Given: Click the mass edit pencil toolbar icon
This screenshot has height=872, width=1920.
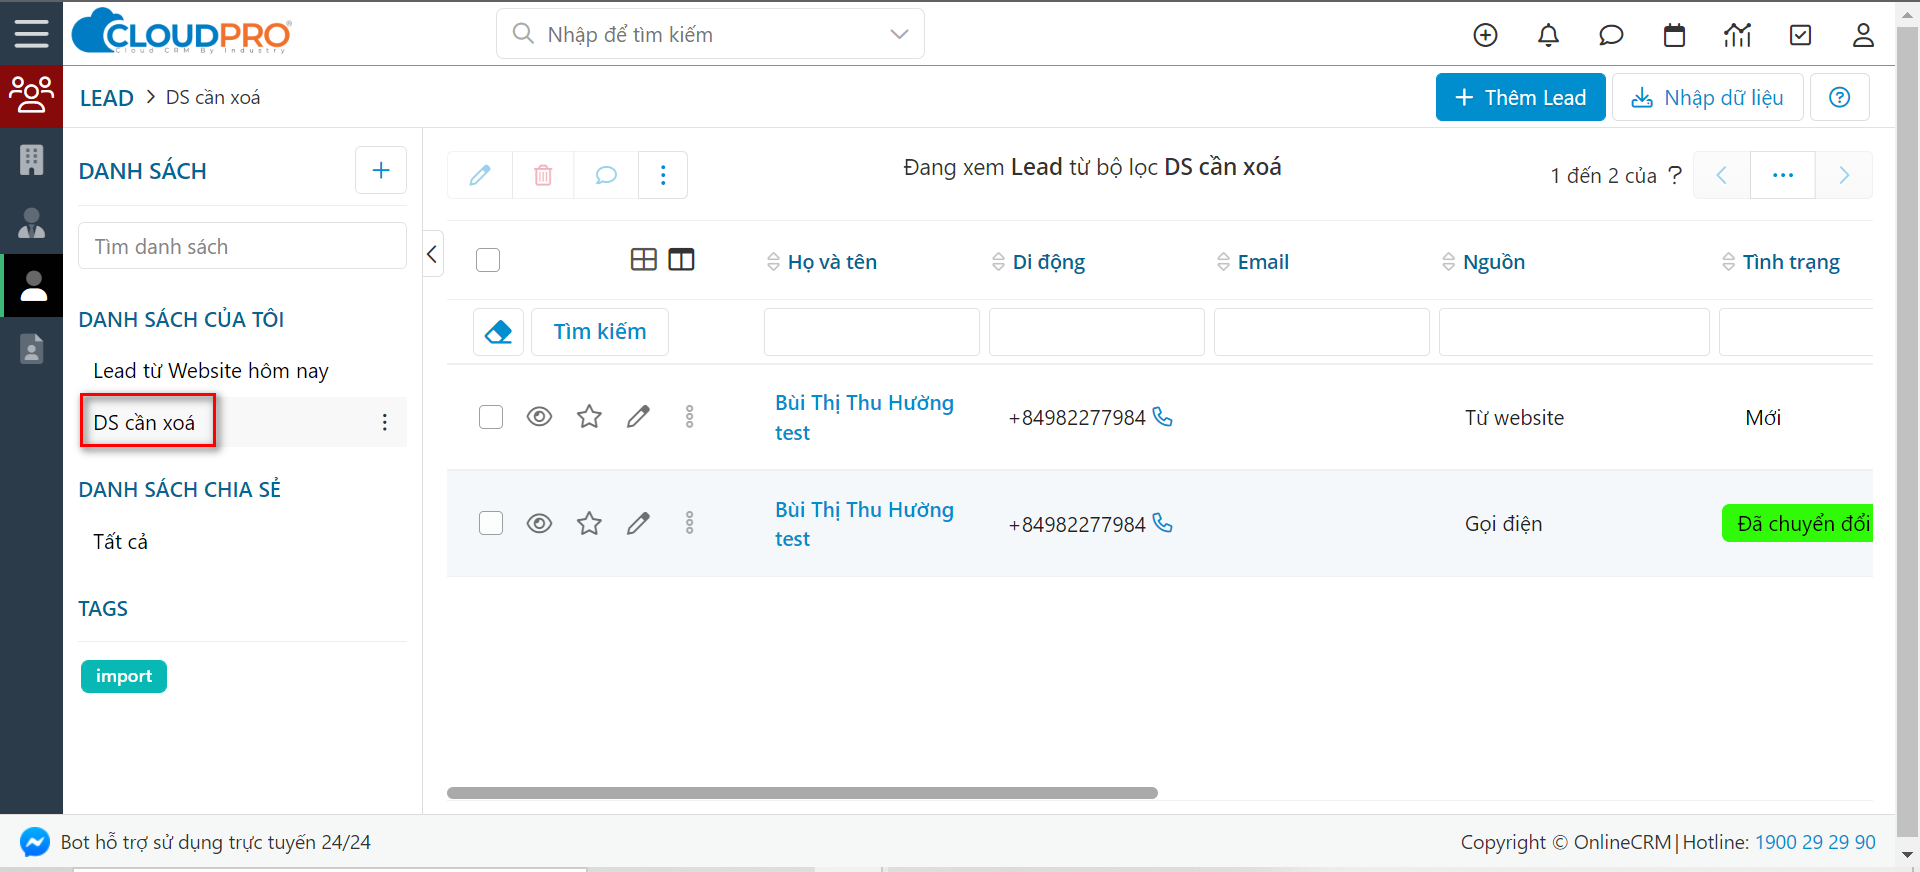Looking at the screenshot, I should [480, 175].
